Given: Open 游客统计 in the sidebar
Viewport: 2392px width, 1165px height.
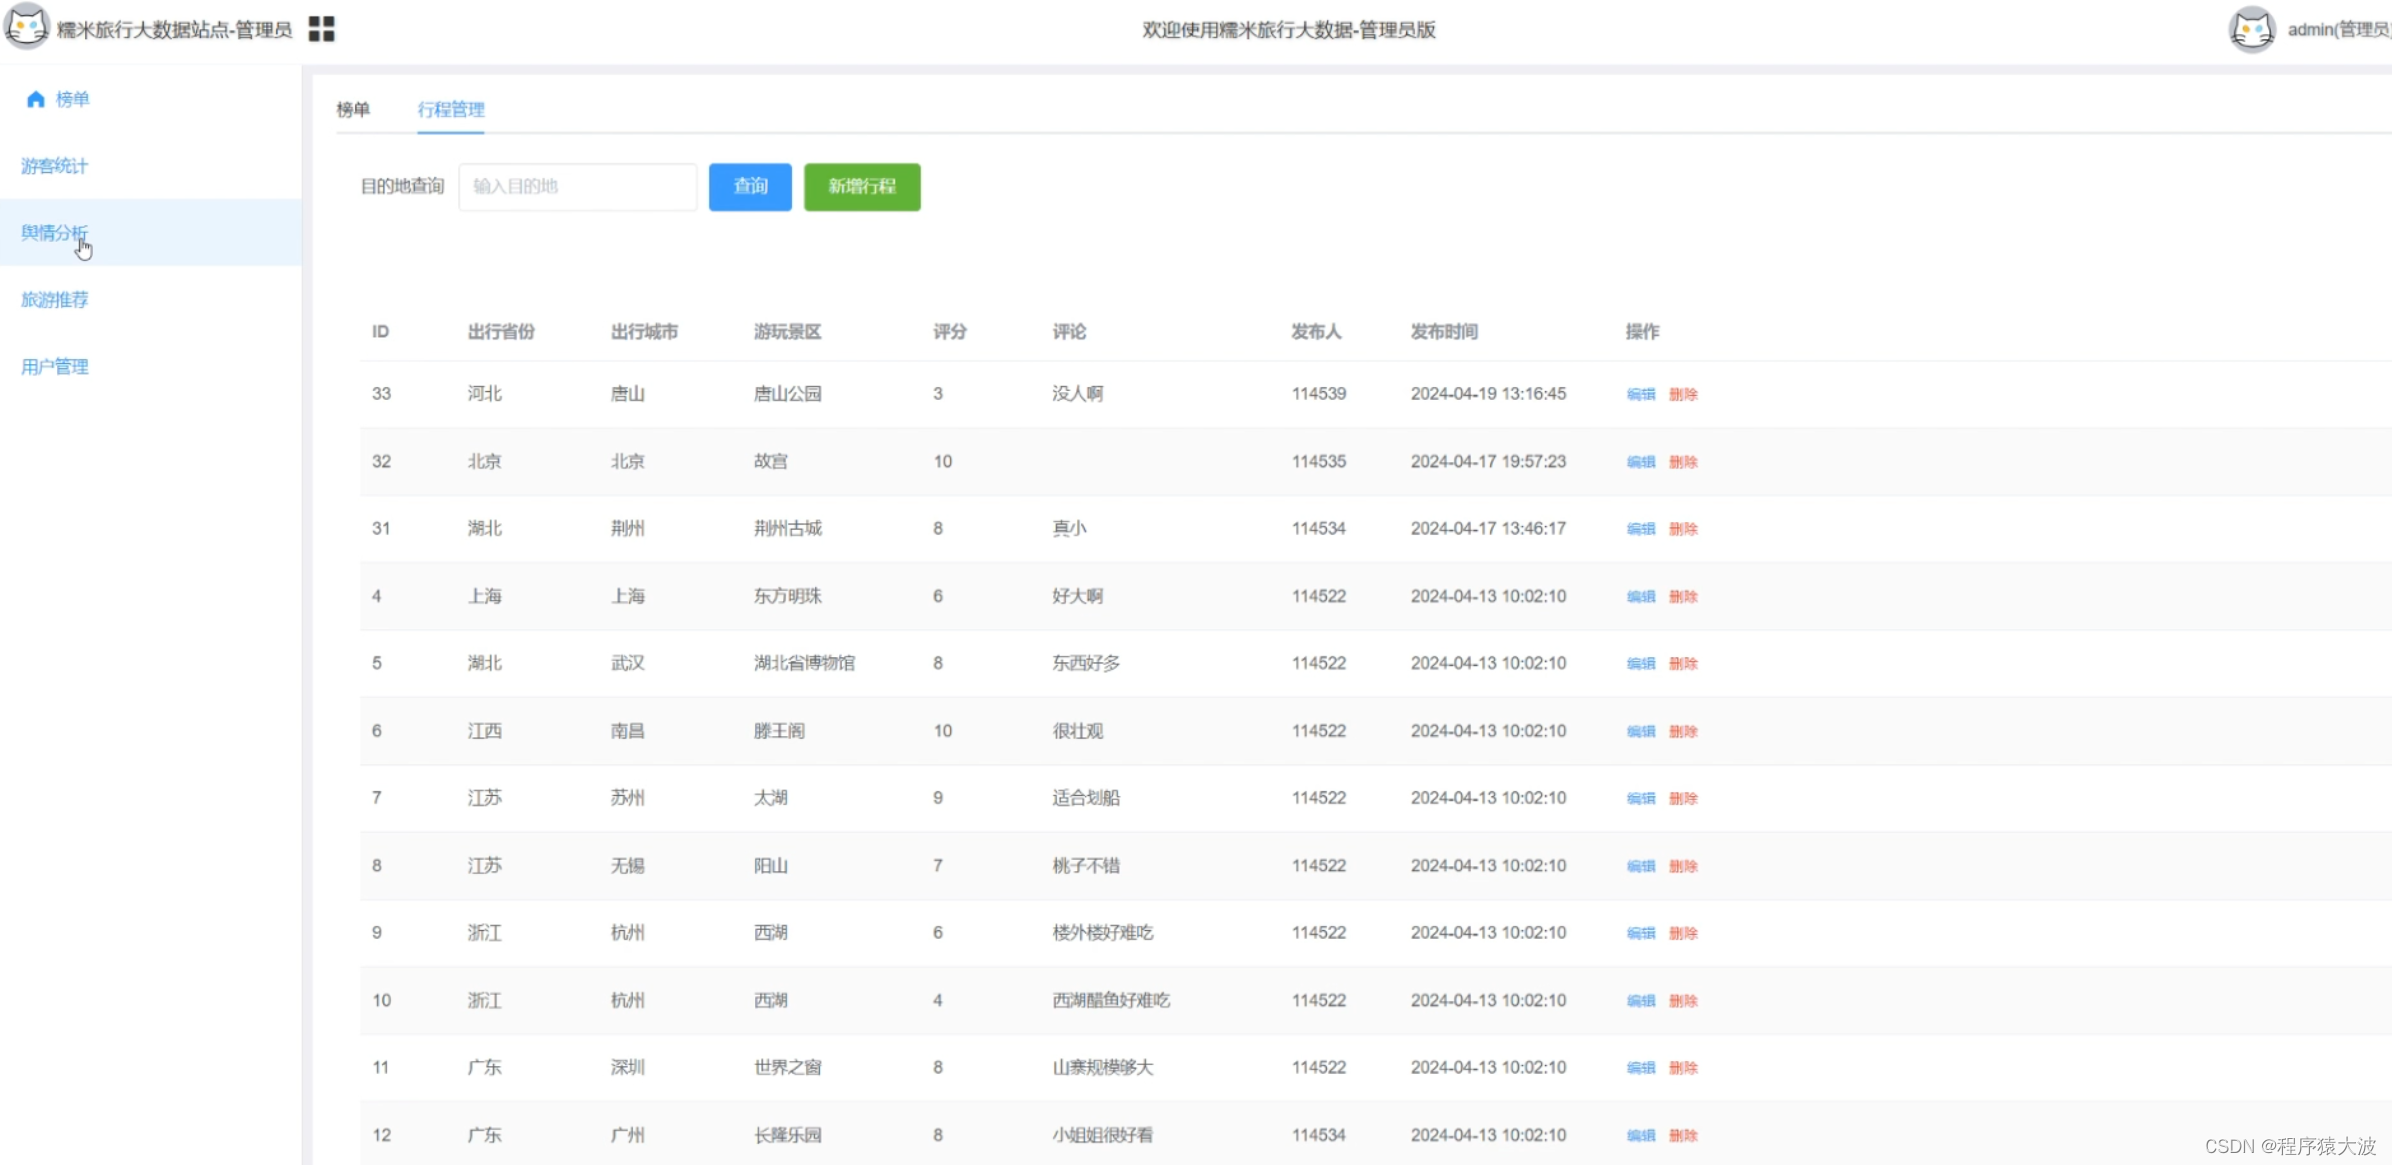Looking at the screenshot, I should [55, 166].
